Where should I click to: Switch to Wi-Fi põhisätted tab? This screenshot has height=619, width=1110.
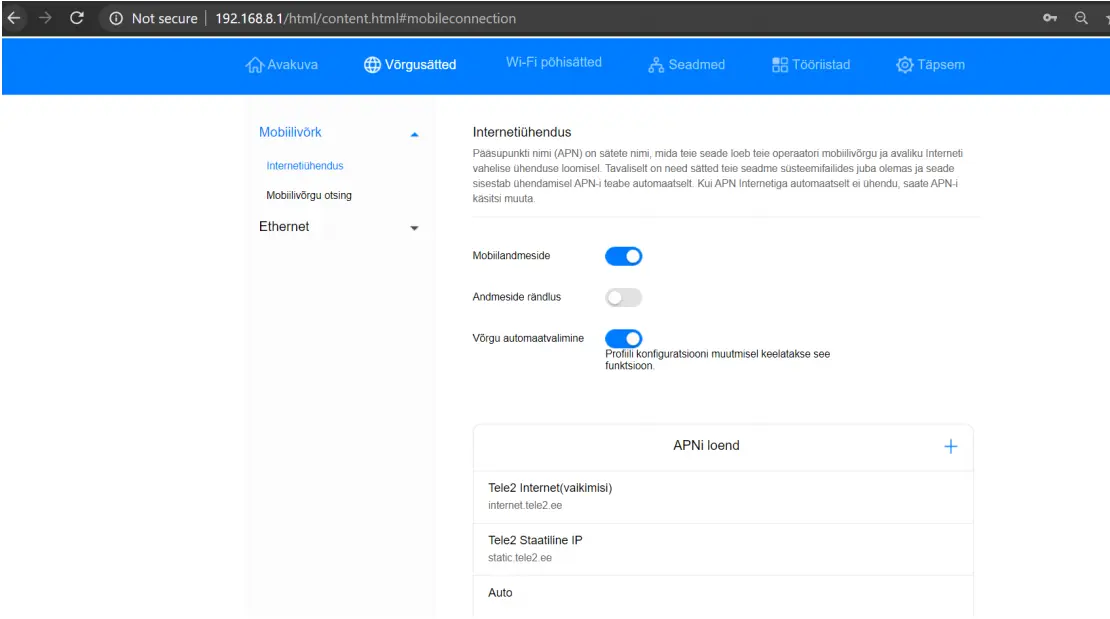coord(554,62)
